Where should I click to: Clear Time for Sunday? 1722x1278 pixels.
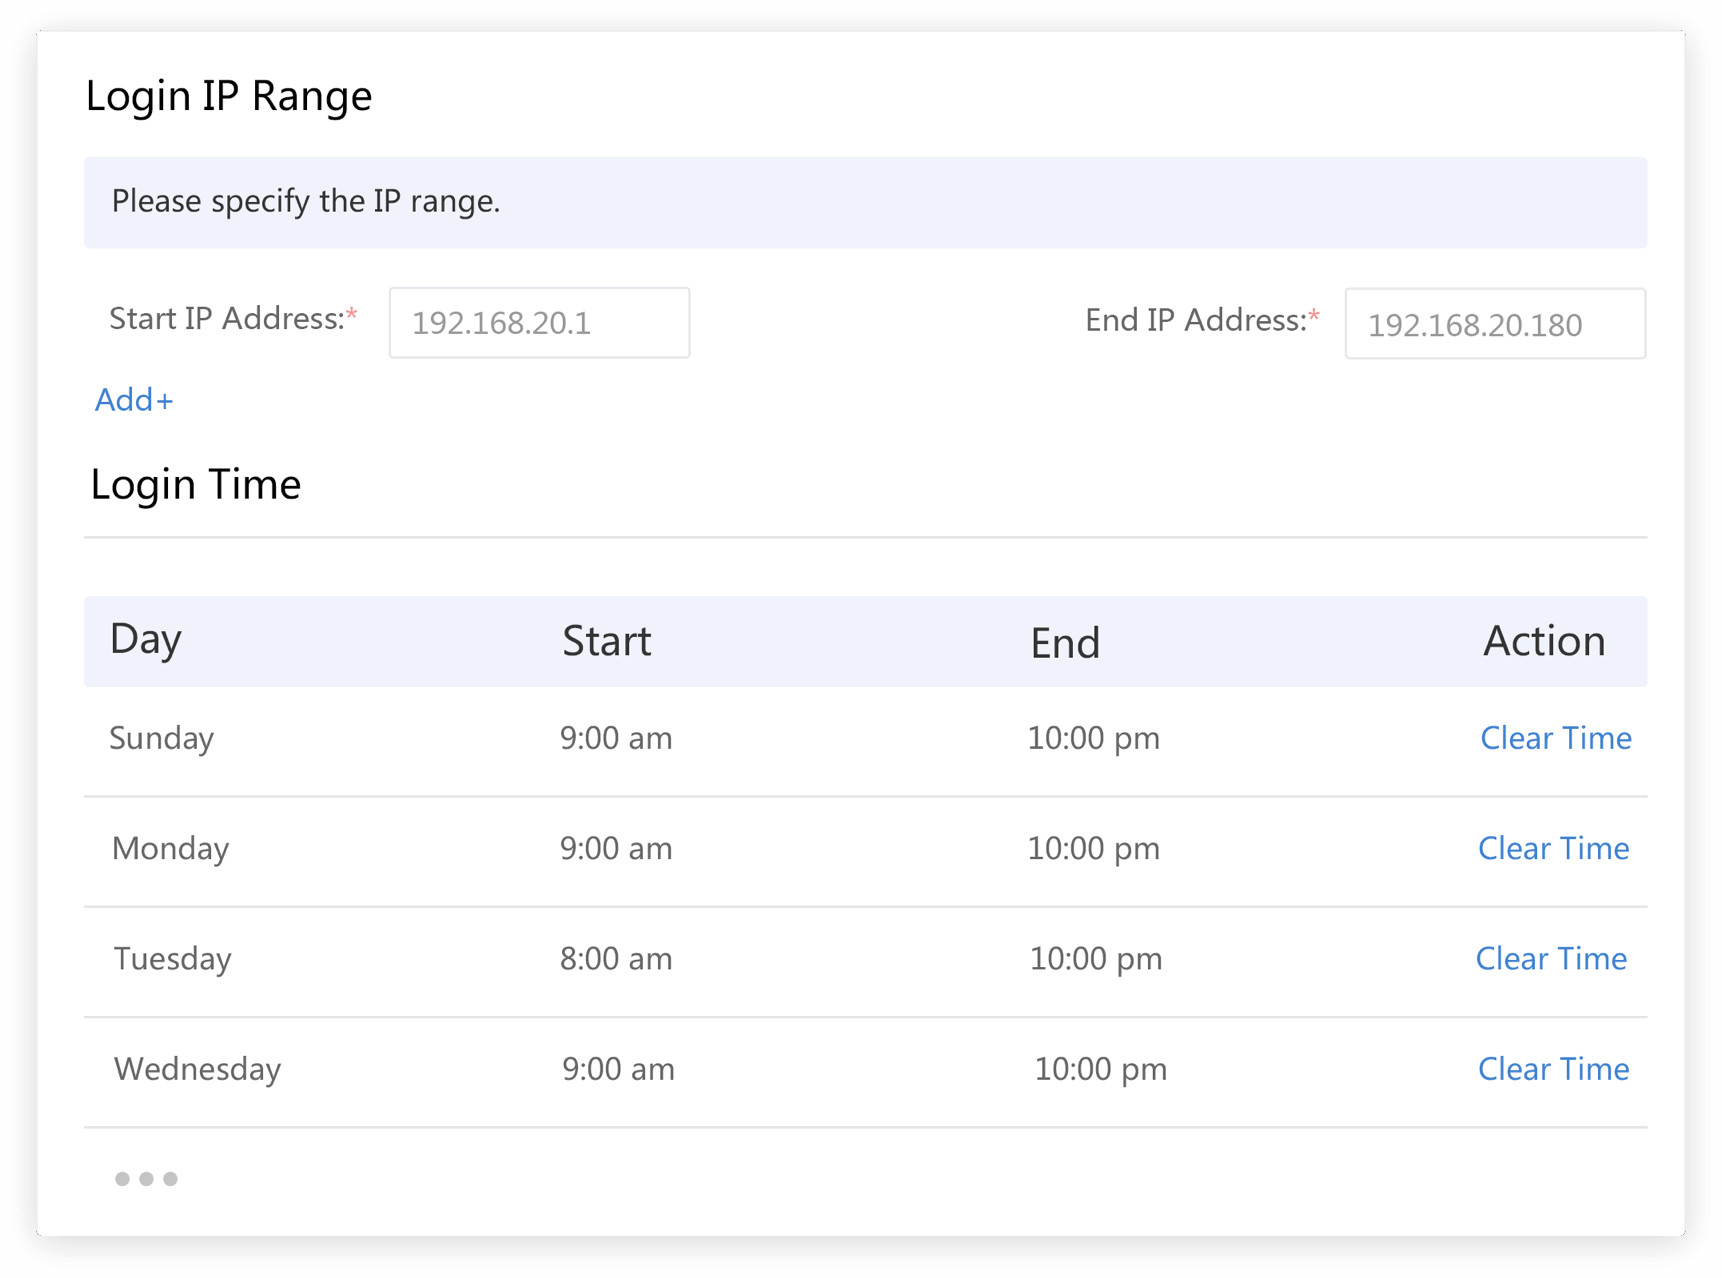[x=1555, y=738]
